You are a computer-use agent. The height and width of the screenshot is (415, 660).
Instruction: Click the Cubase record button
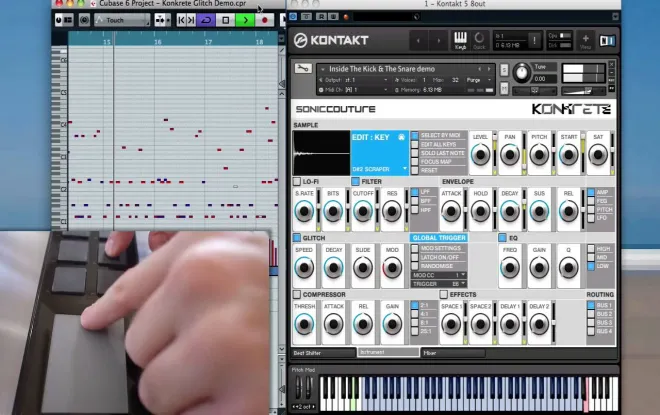point(264,20)
